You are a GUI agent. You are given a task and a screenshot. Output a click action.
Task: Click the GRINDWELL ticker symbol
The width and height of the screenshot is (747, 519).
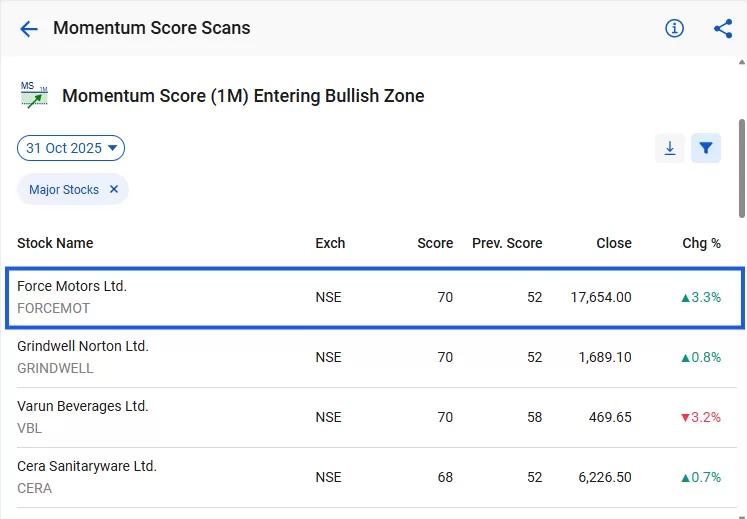55,368
